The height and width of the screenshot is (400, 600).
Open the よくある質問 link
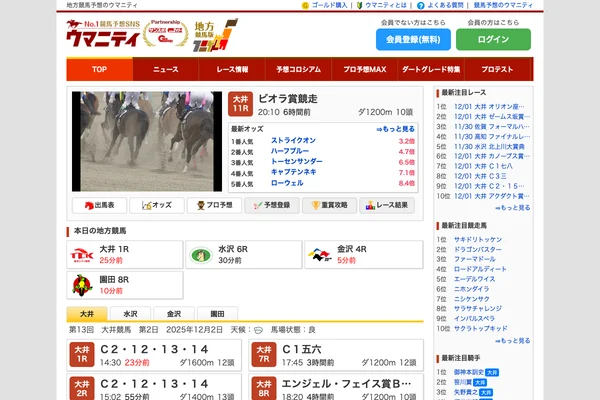click(x=445, y=5)
